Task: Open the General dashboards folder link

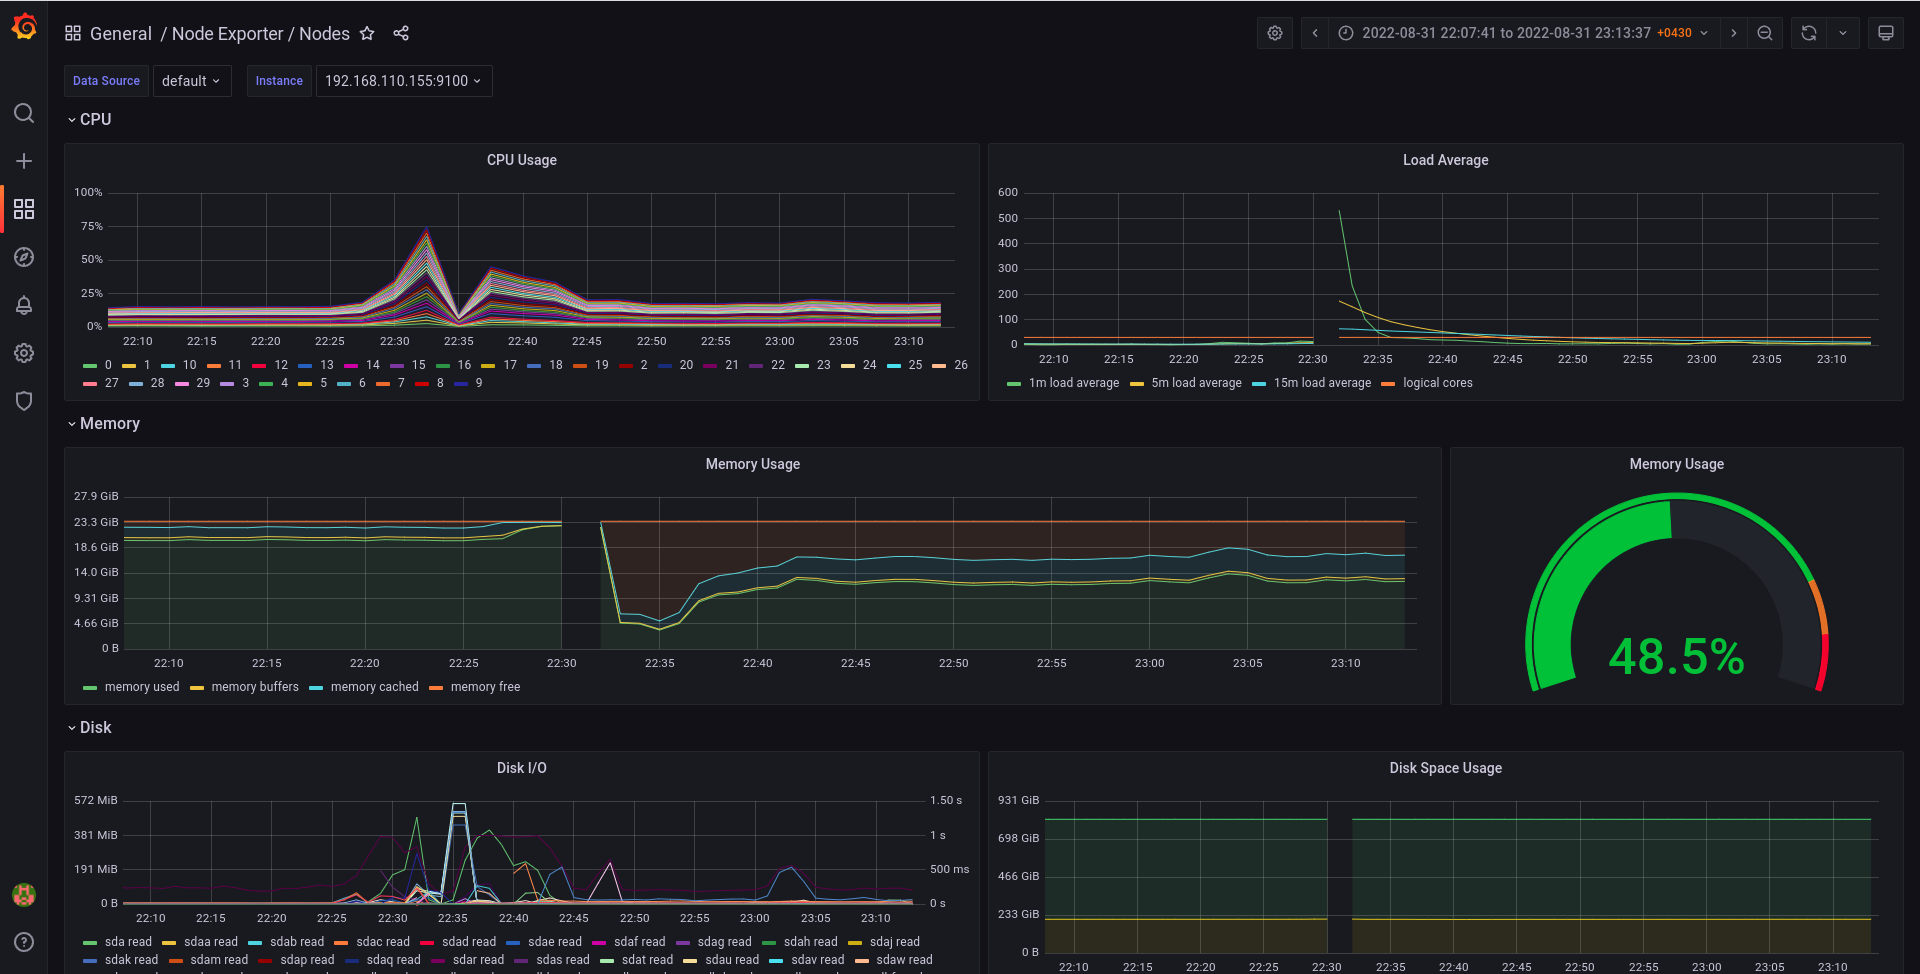Action: 121,33
